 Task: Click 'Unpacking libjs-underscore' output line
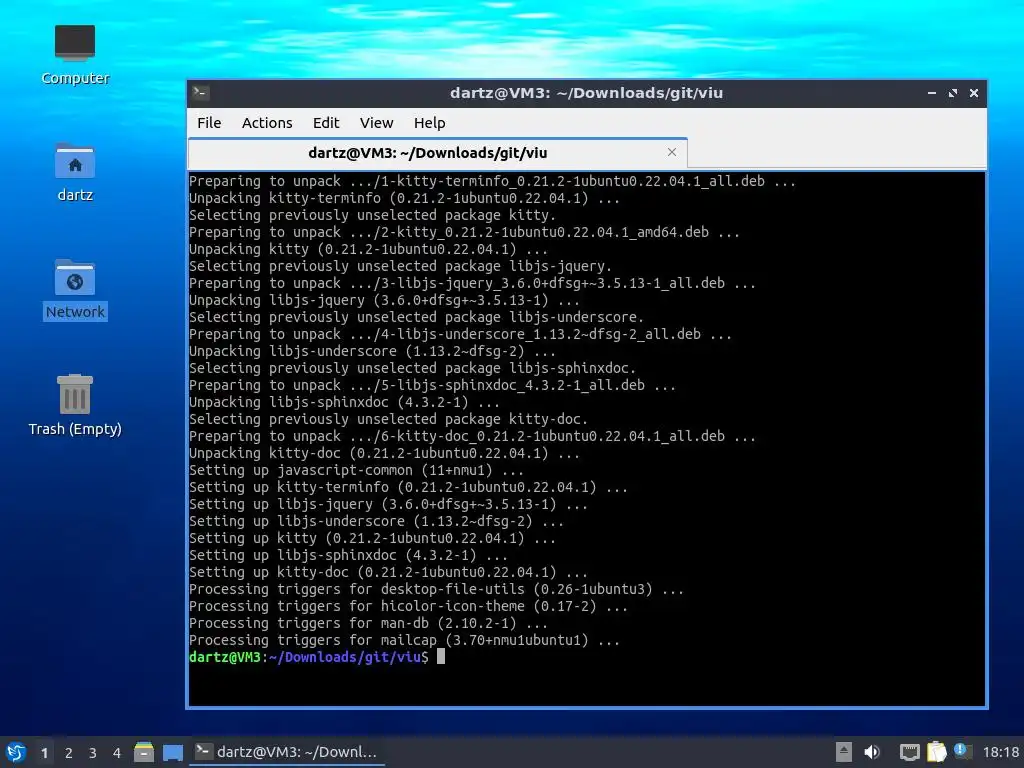click(372, 351)
